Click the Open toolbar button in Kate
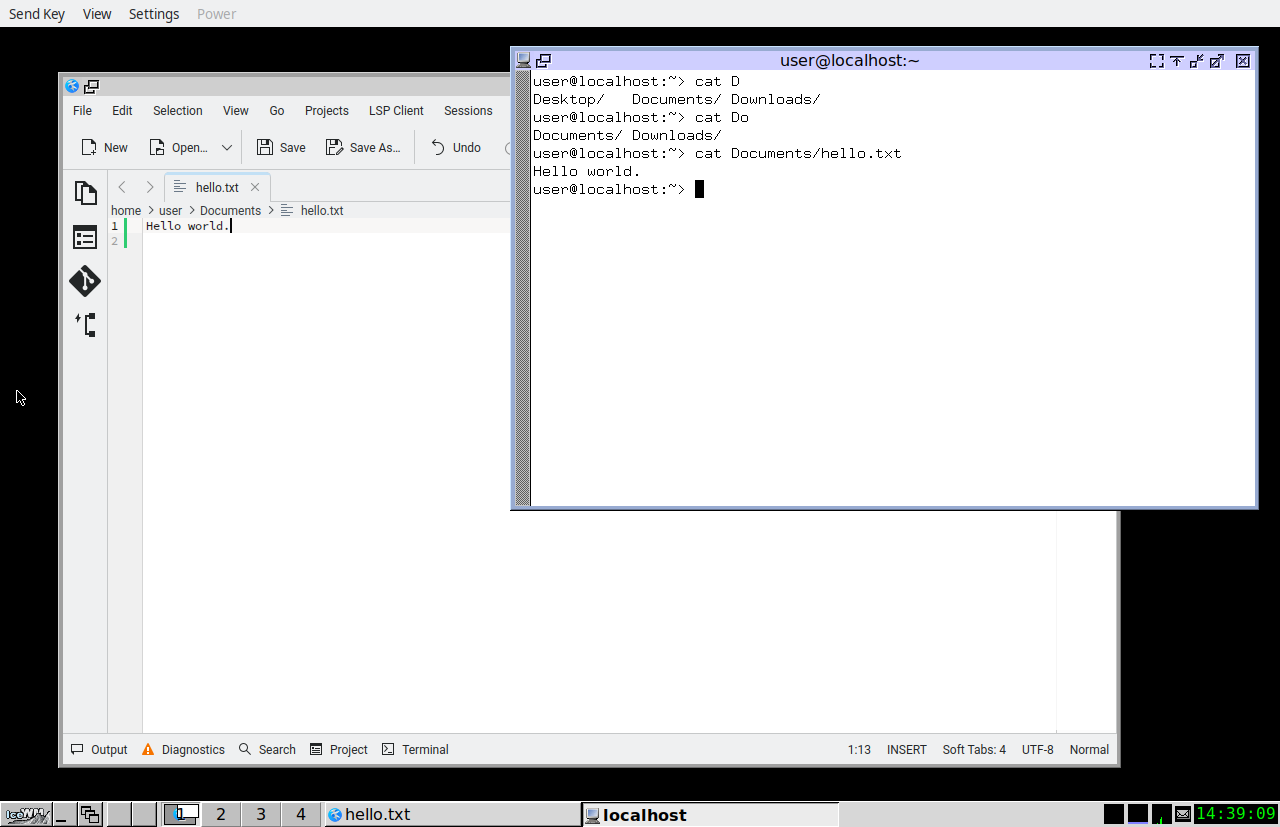This screenshot has height=827, width=1280. pyautogui.click(x=178, y=147)
